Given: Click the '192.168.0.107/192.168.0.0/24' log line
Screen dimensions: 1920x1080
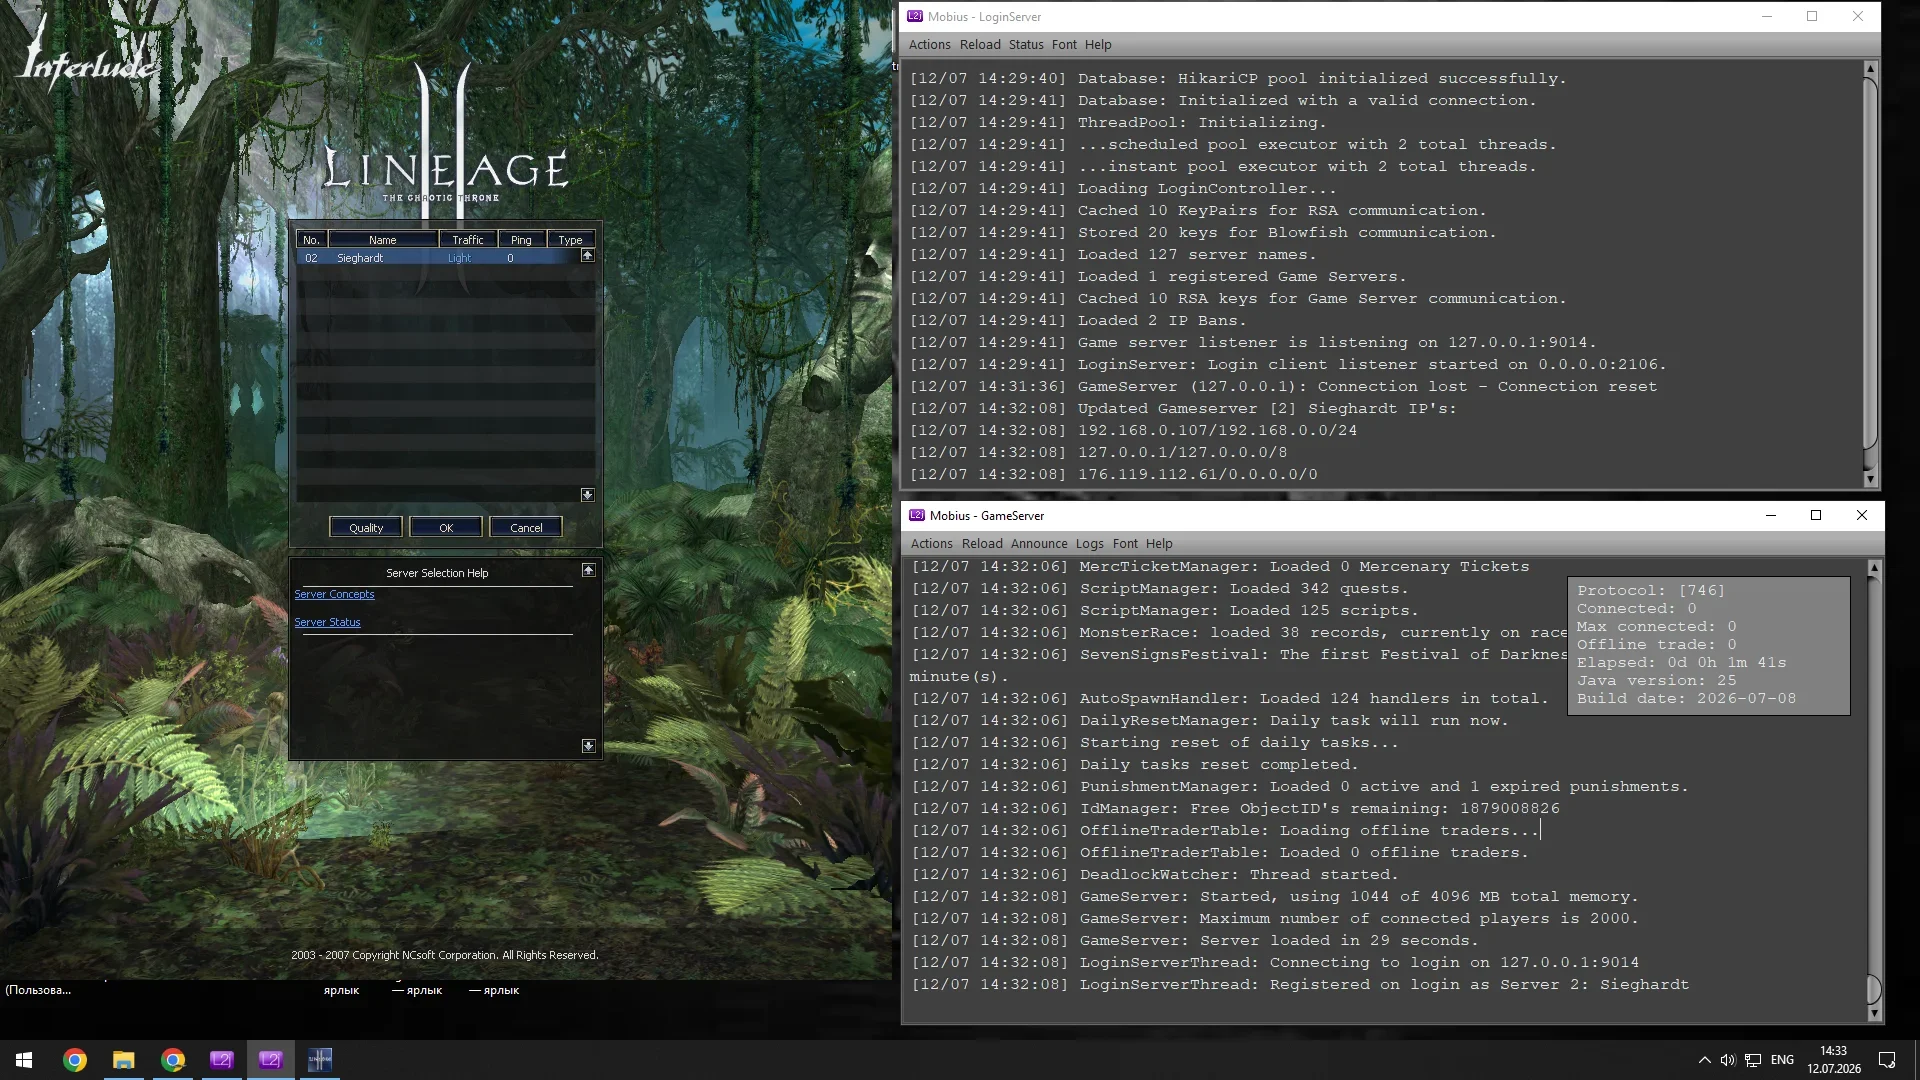Looking at the screenshot, I should (1133, 431).
